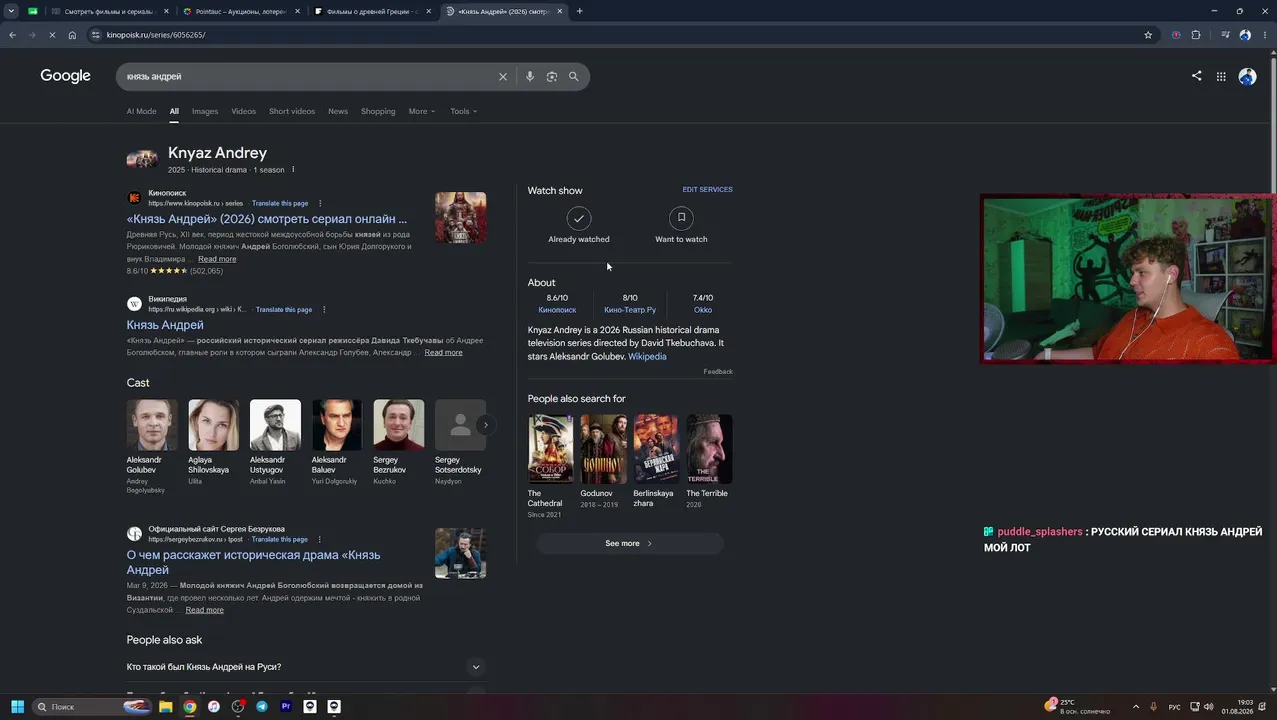This screenshot has height=720, width=1277.
Task: Open Windows Start menu
Action: (17, 707)
